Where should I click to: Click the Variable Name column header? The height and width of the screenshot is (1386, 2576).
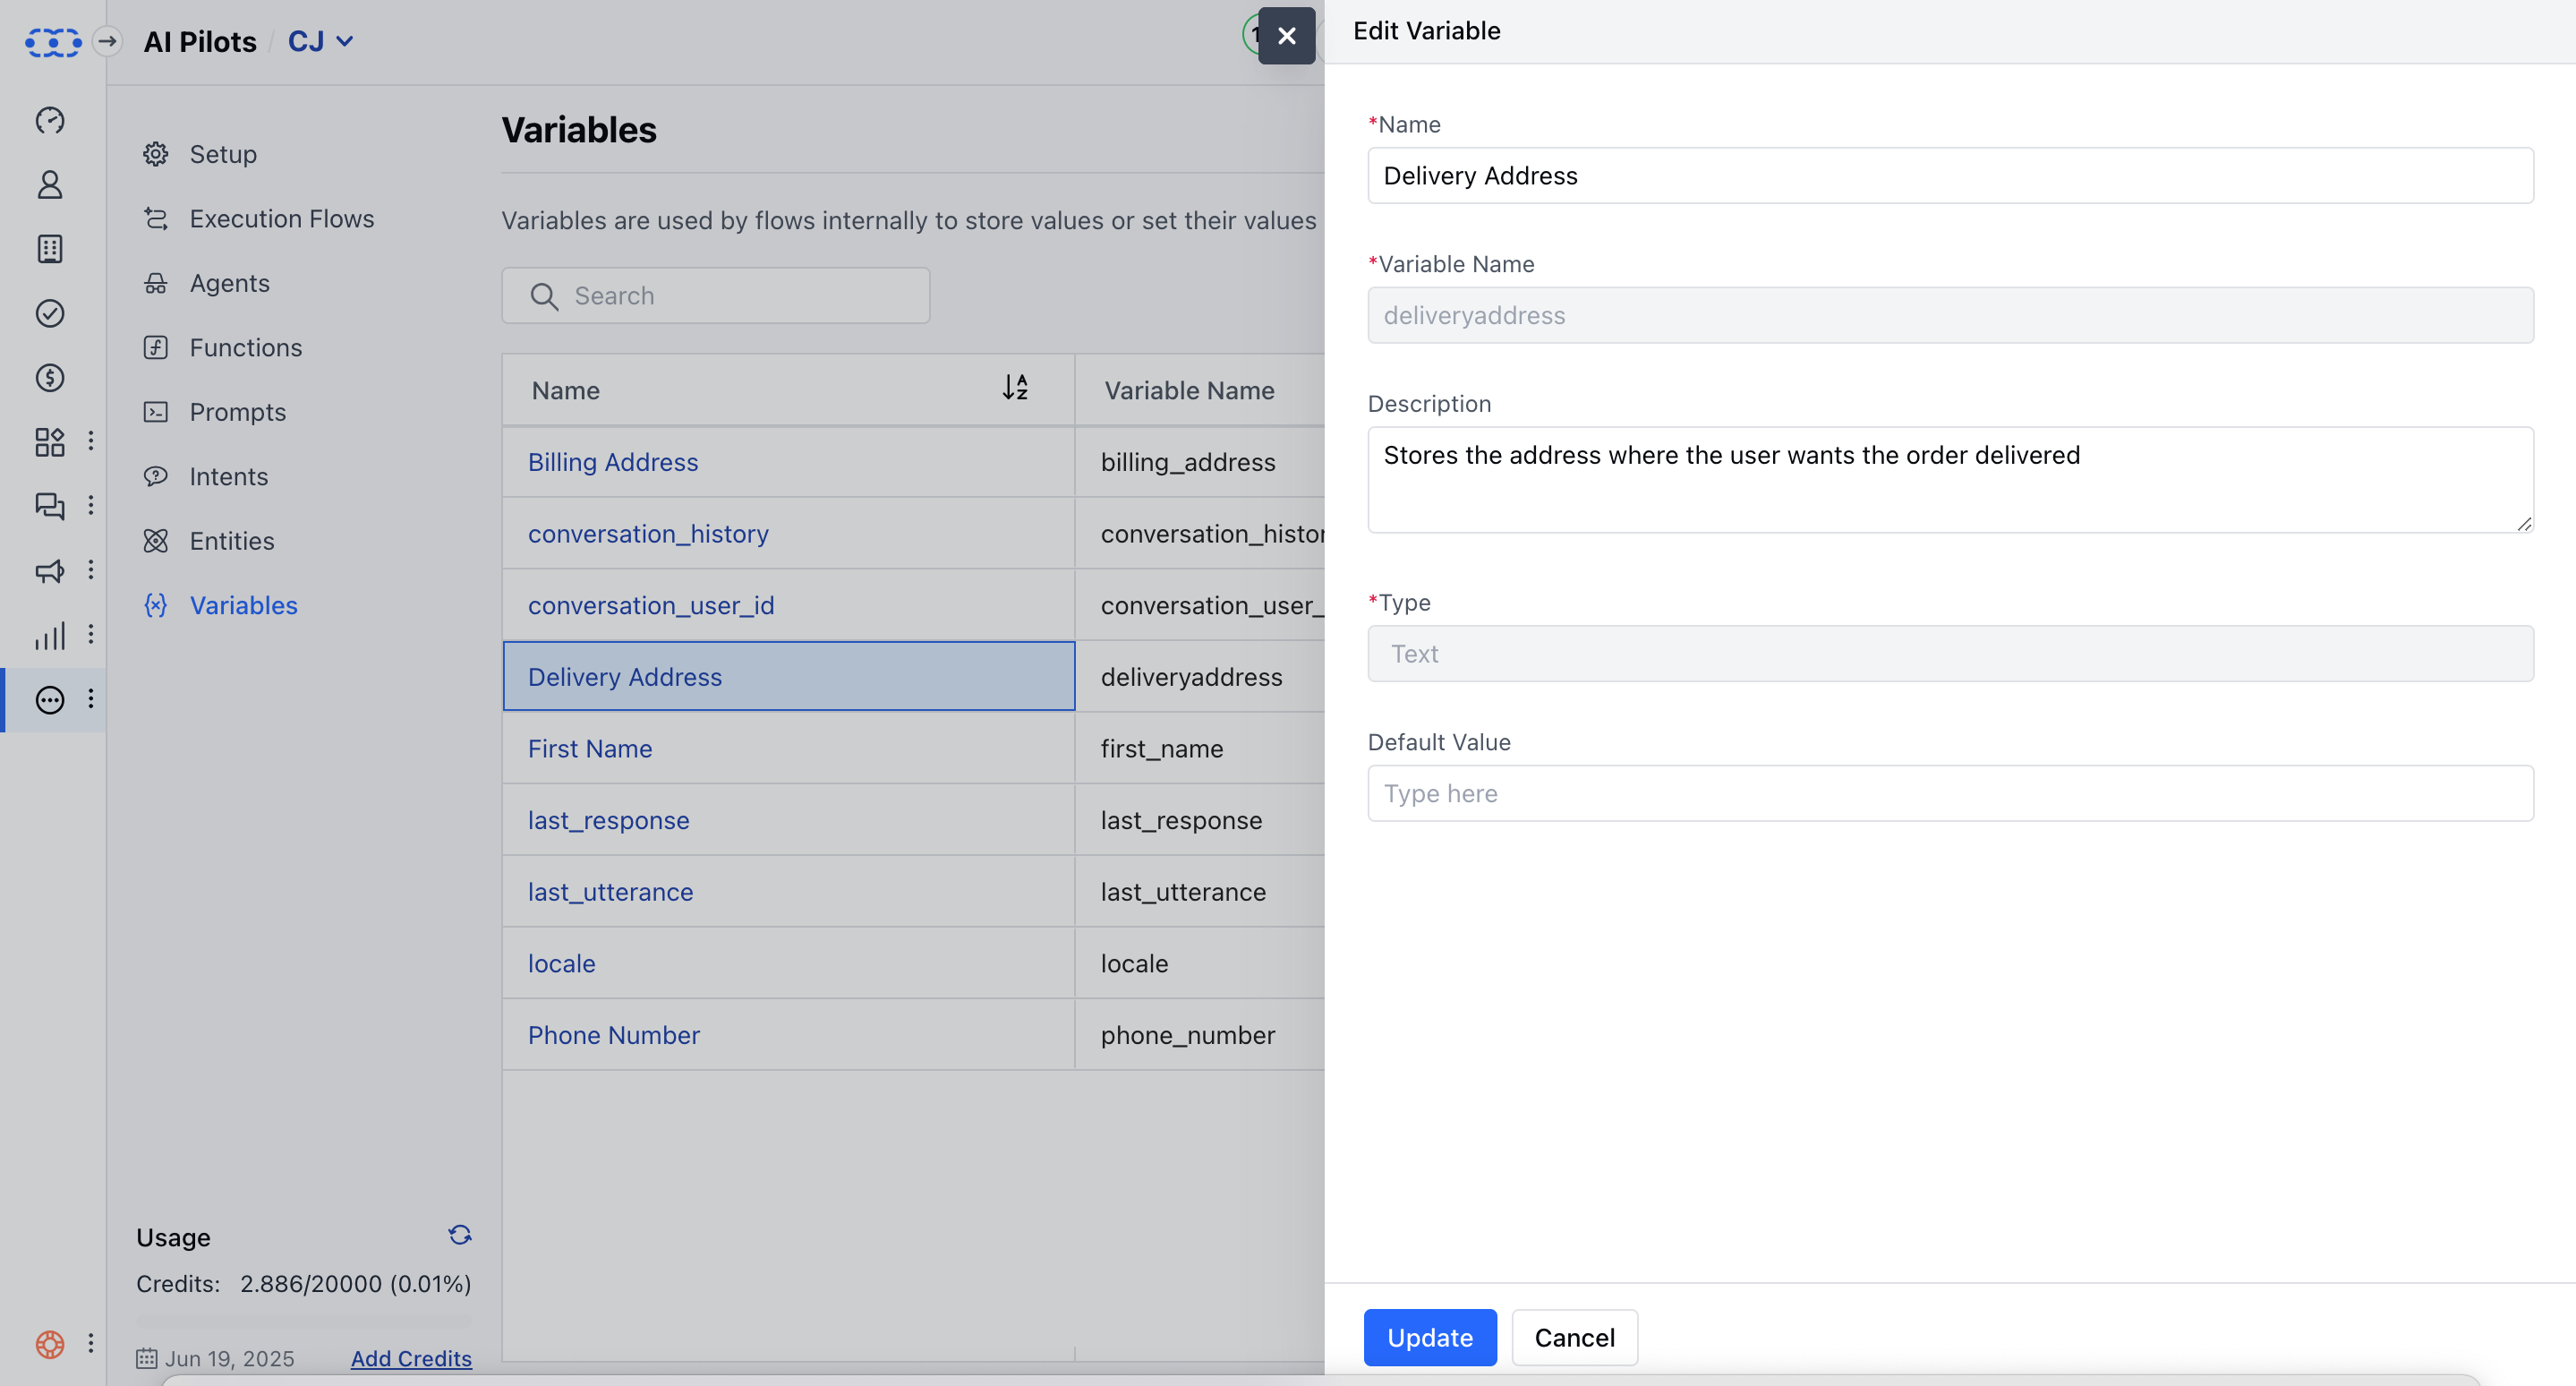click(x=1189, y=390)
